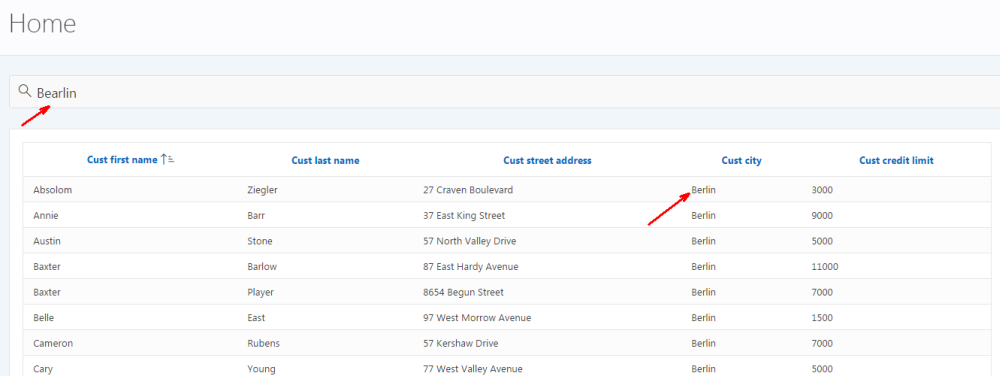Select last name cell Young
Image resolution: width=1000 pixels, height=376 pixels.
[x=260, y=368]
